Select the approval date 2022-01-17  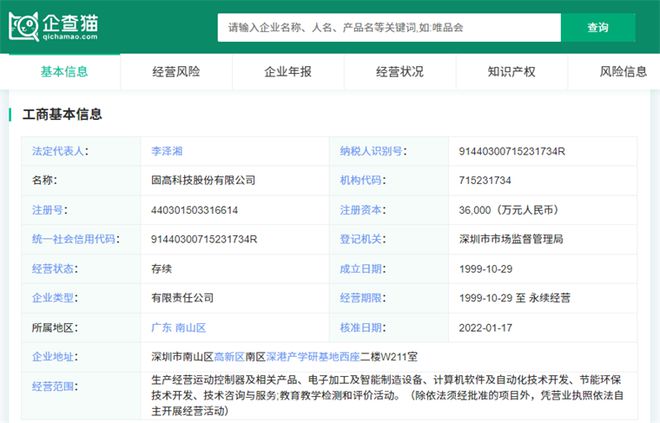[486, 327]
